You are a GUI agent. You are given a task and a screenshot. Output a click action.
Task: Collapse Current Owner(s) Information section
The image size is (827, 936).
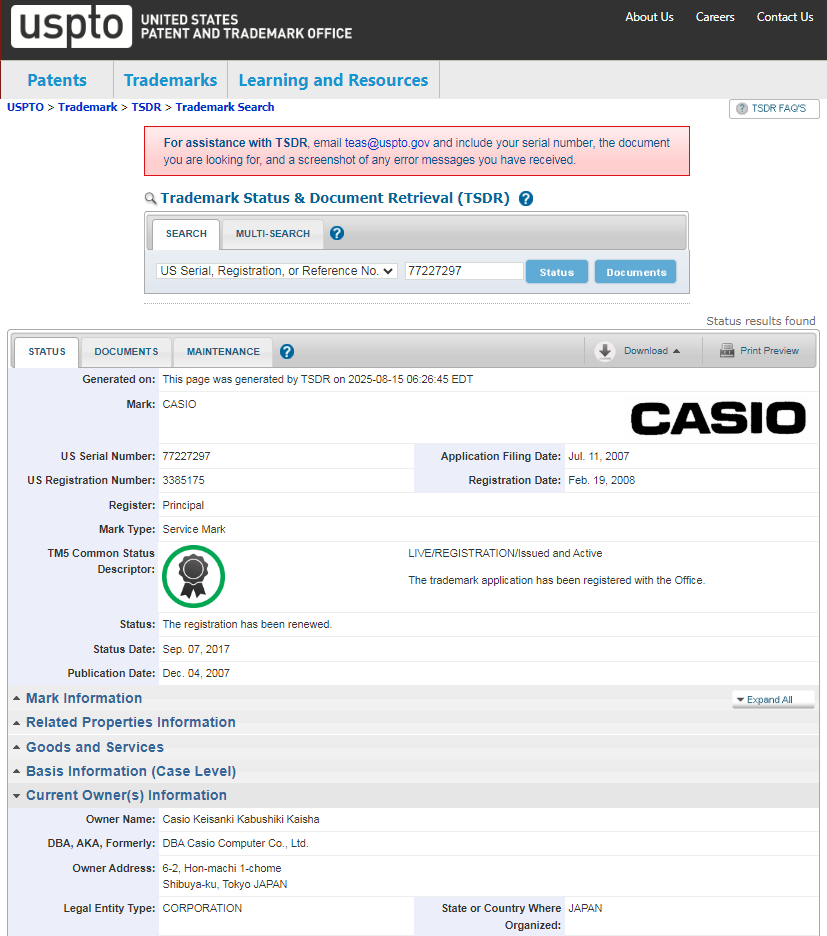click(126, 795)
